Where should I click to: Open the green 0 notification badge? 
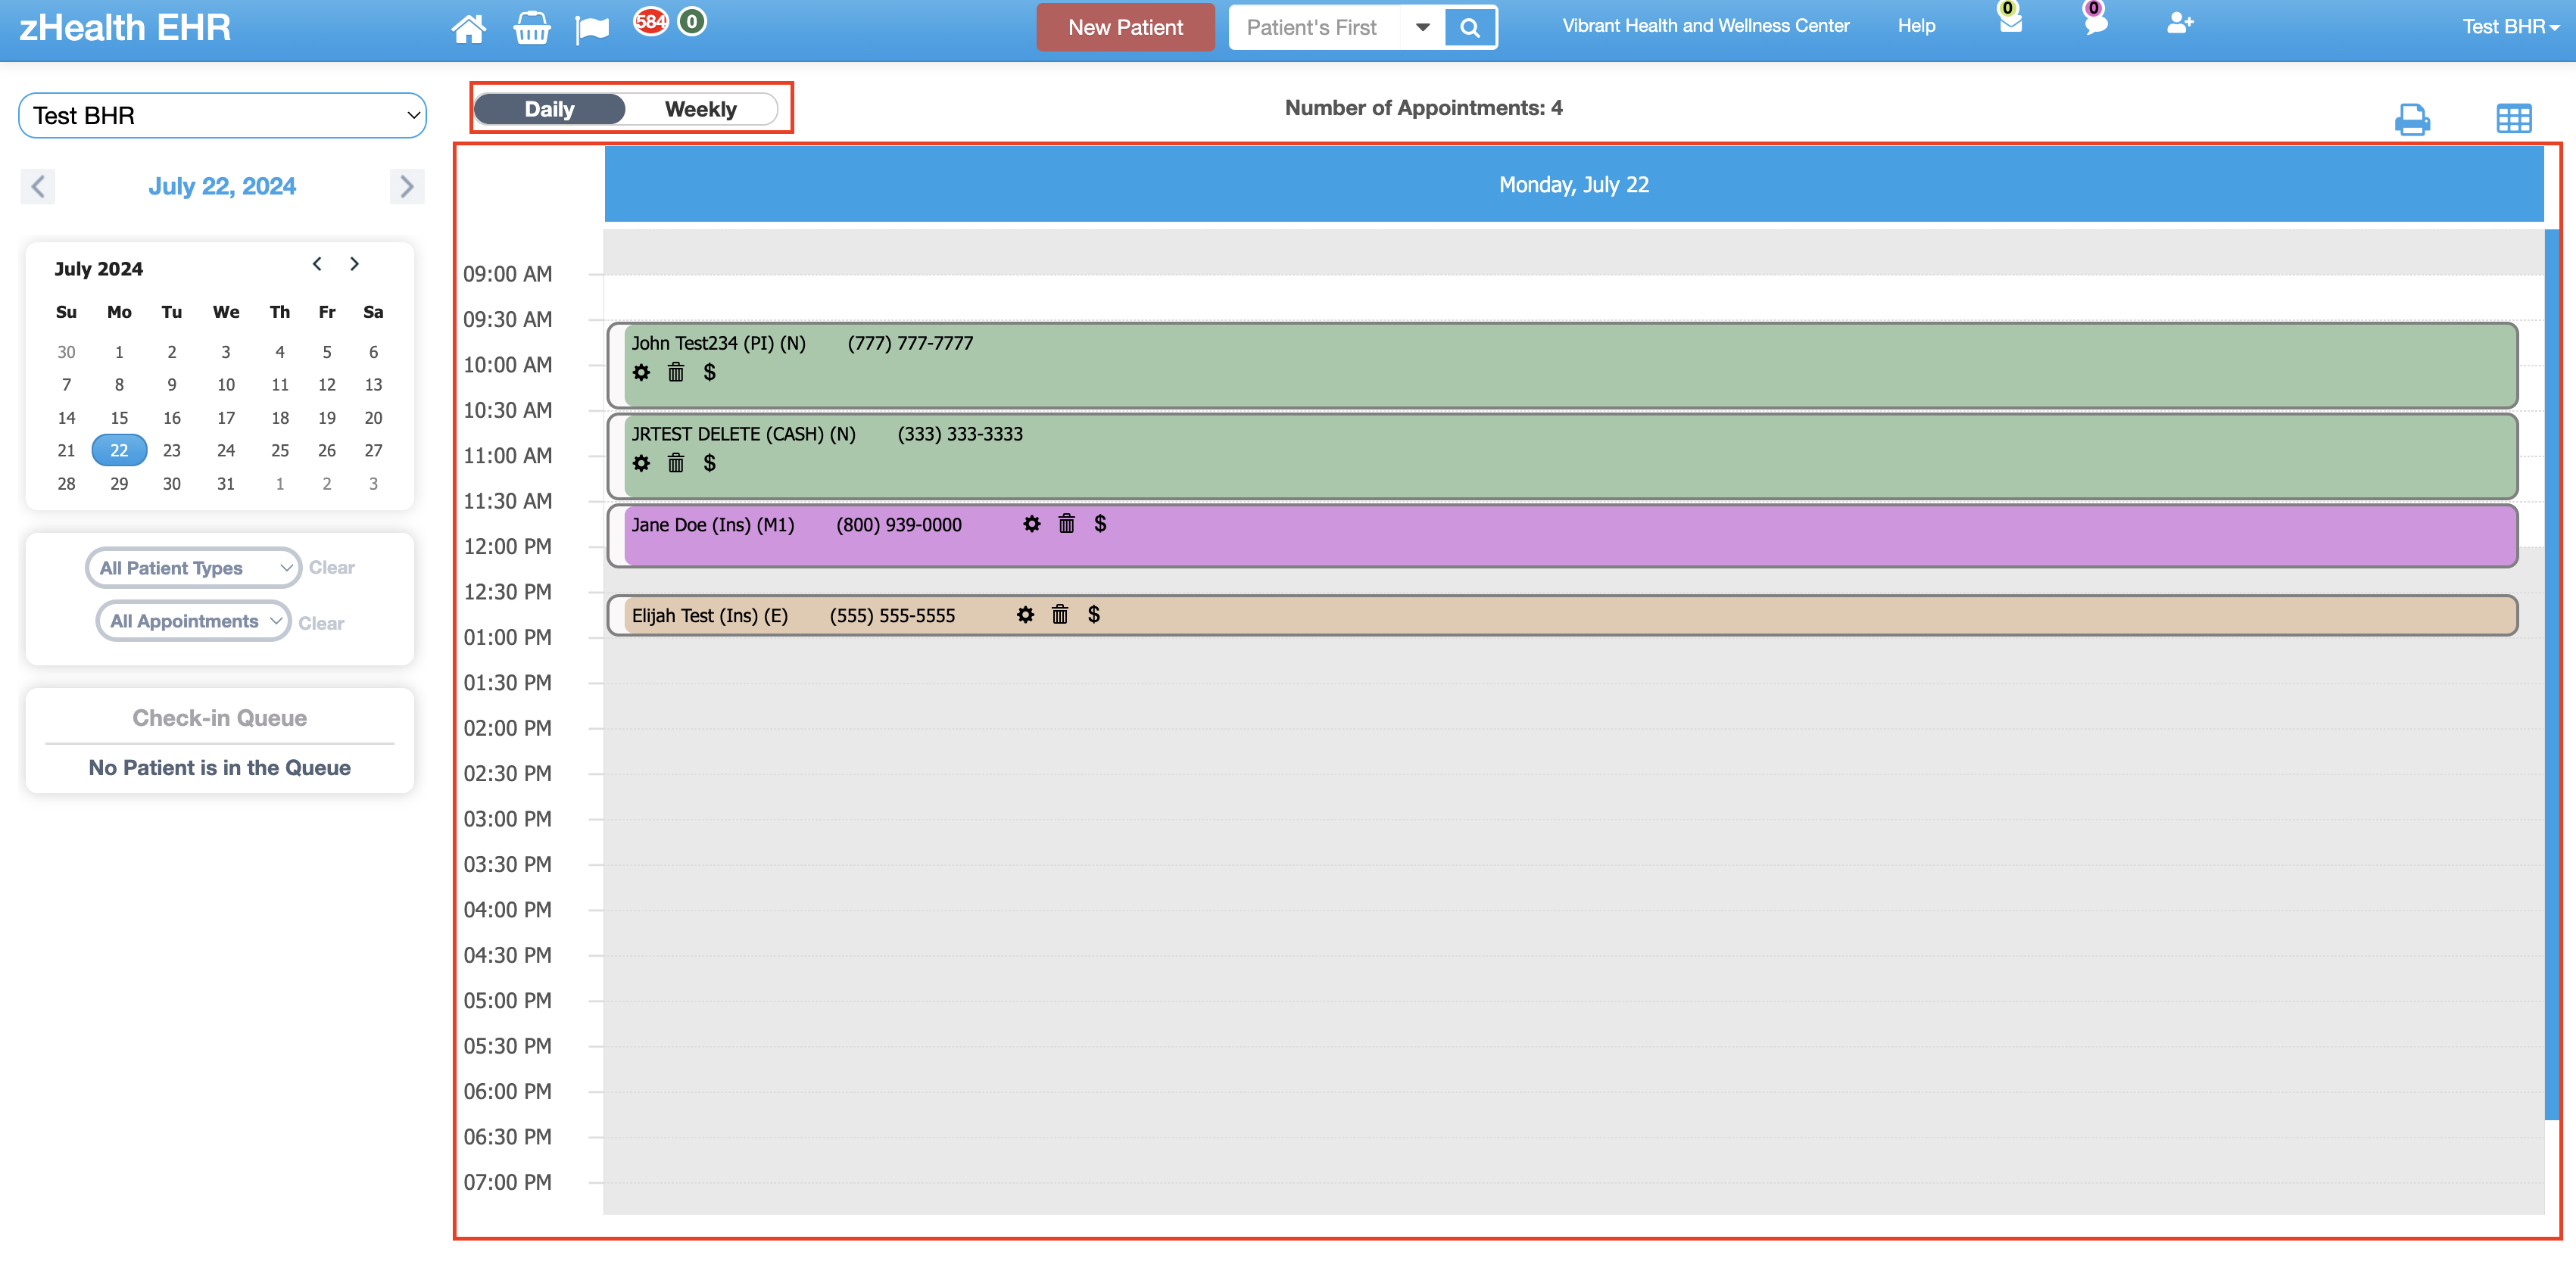coord(691,21)
